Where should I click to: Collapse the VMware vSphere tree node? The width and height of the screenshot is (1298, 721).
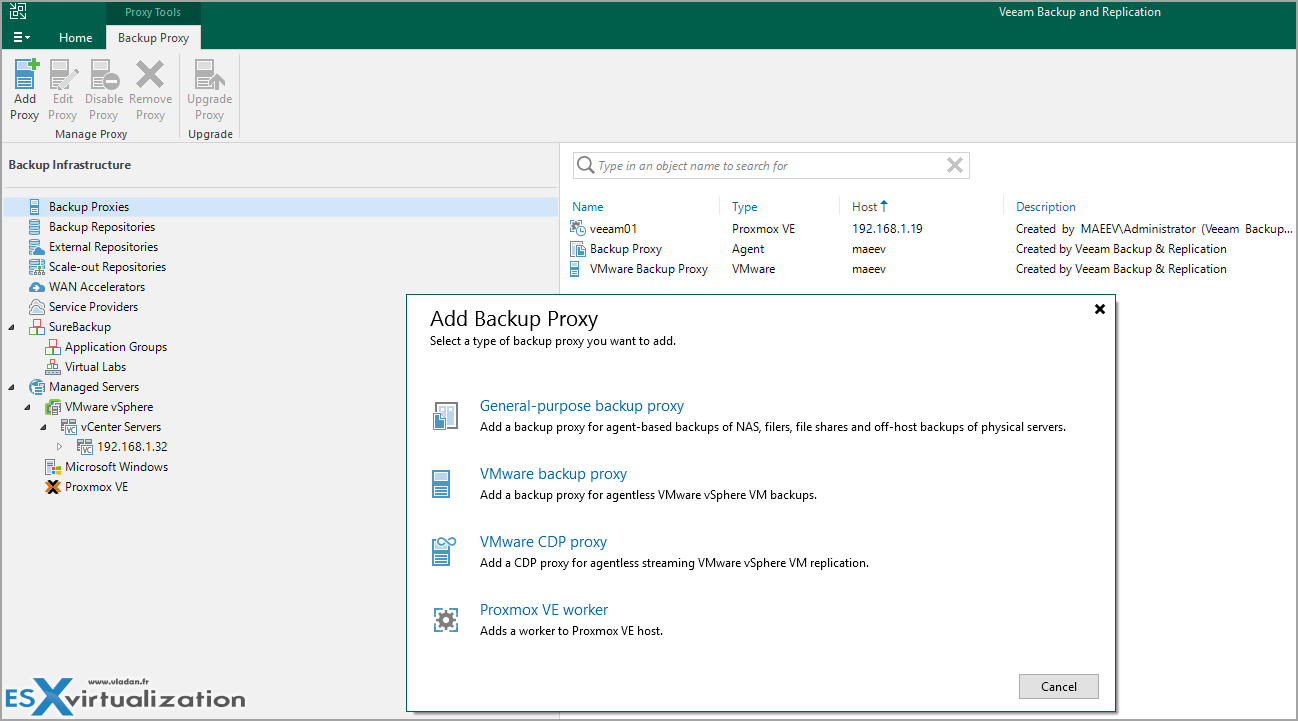[x=28, y=407]
